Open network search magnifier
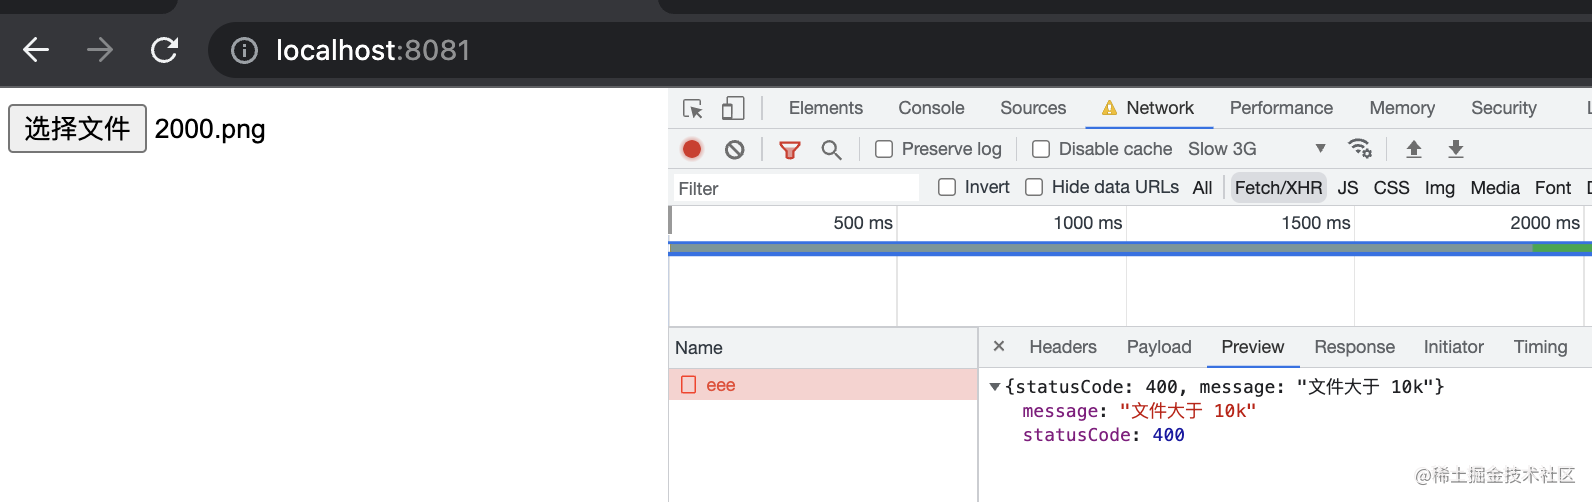1592x502 pixels. pos(831,149)
